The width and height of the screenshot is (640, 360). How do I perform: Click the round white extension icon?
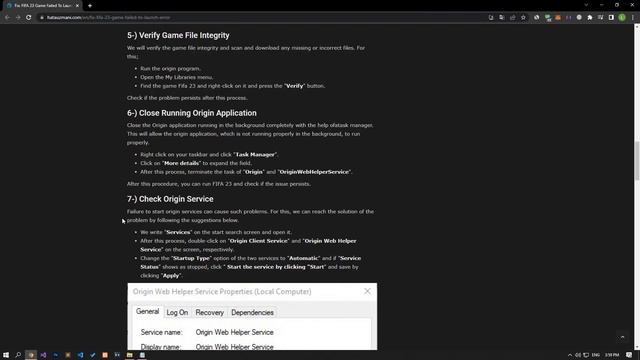579,18
